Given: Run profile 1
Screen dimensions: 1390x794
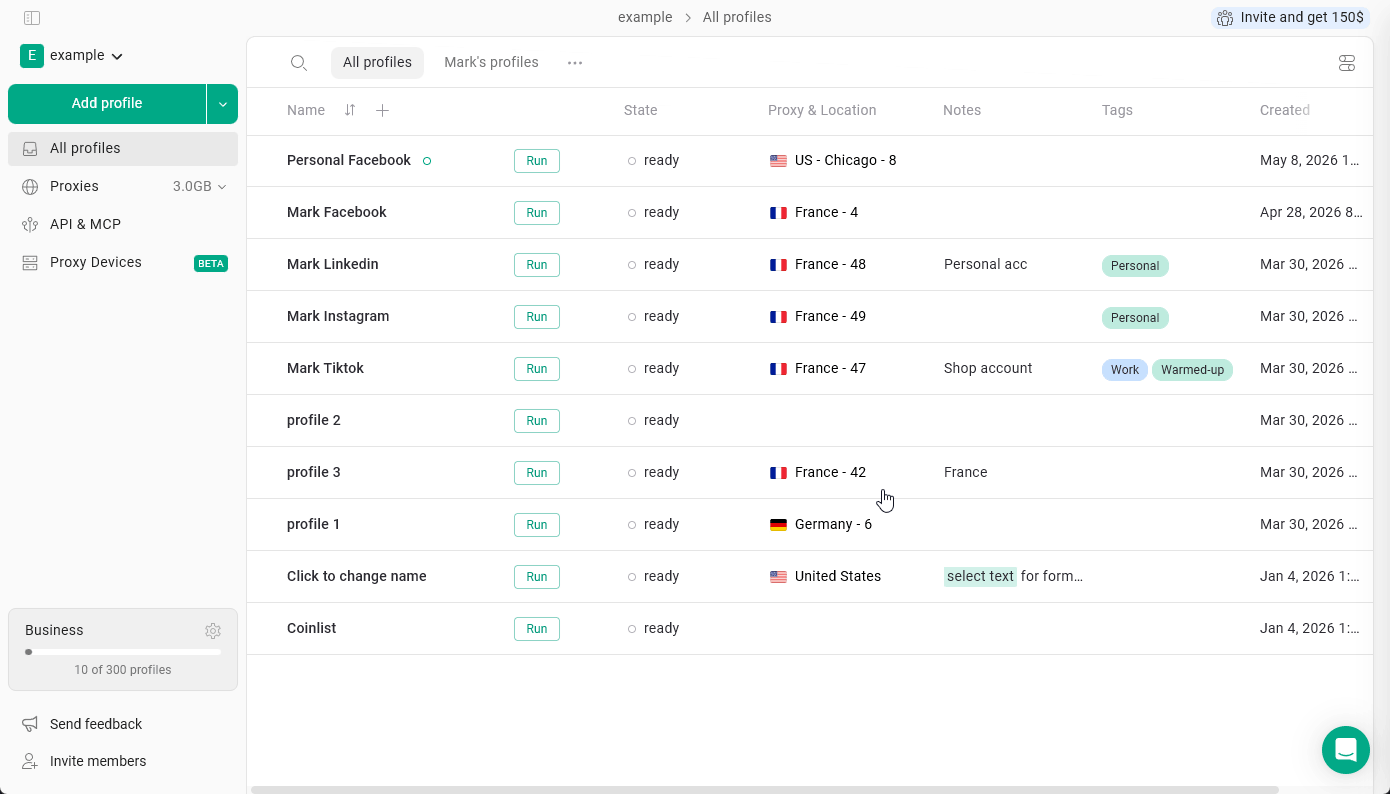Looking at the screenshot, I should click(537, 525).
